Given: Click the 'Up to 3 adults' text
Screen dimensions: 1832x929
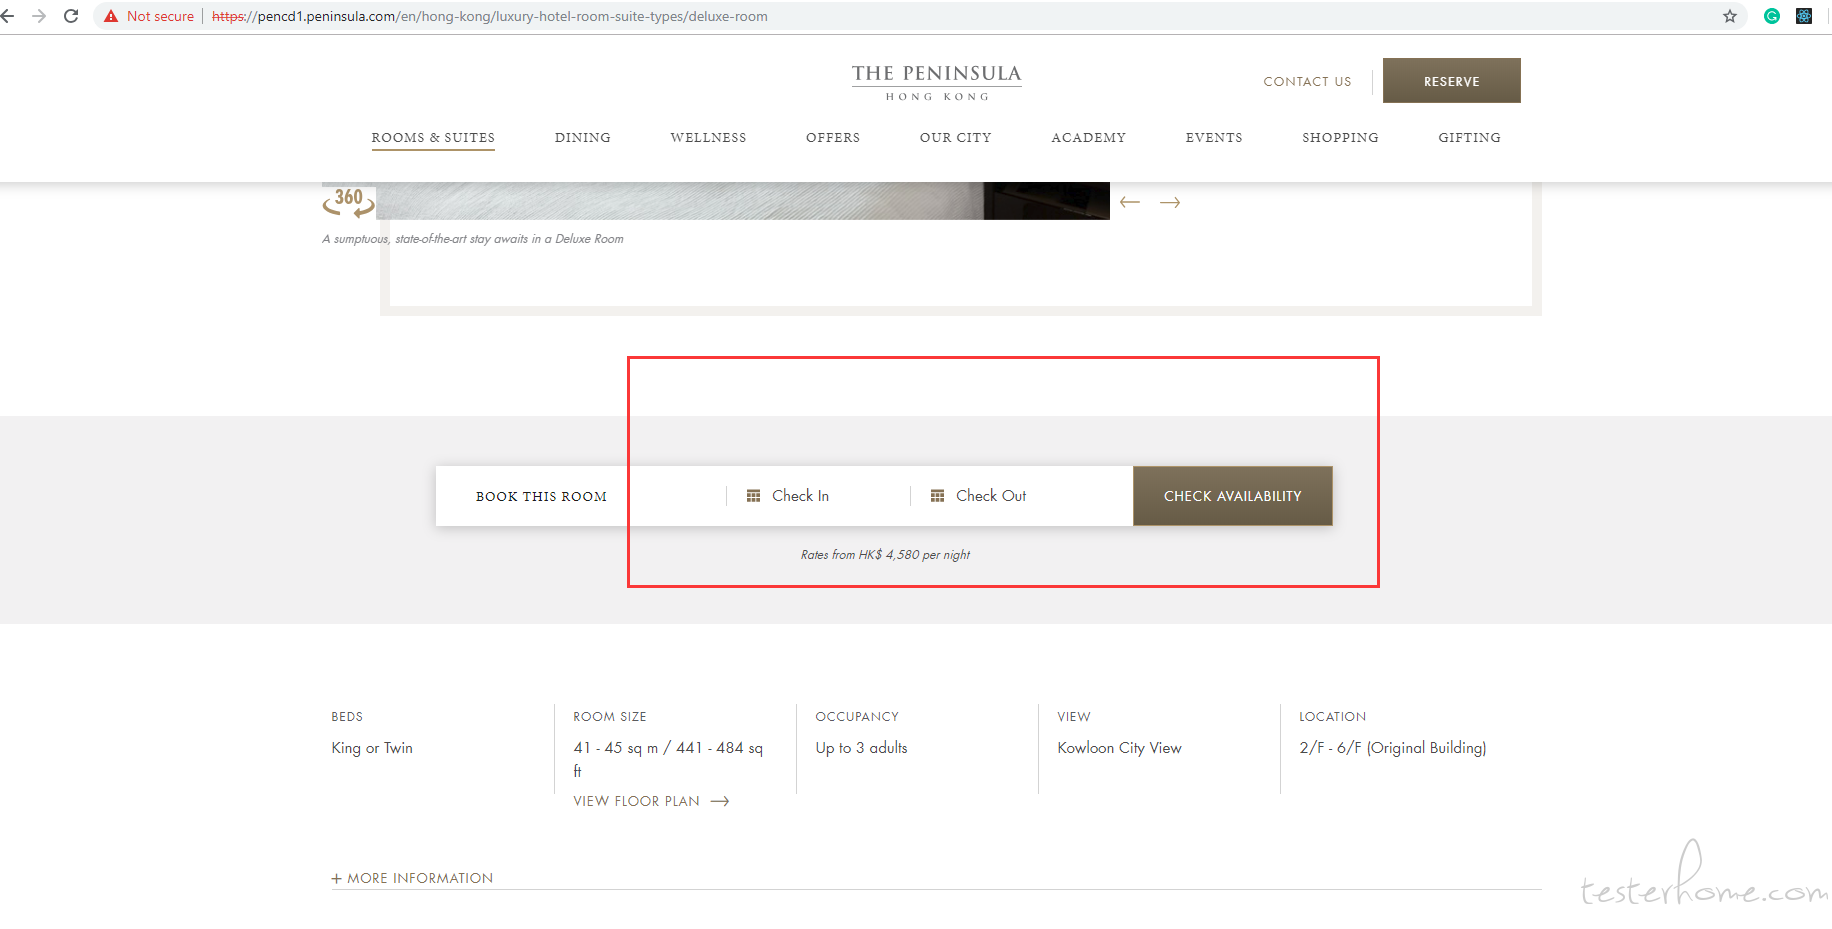Looking at the screenshot, I should tap(861, 748).
